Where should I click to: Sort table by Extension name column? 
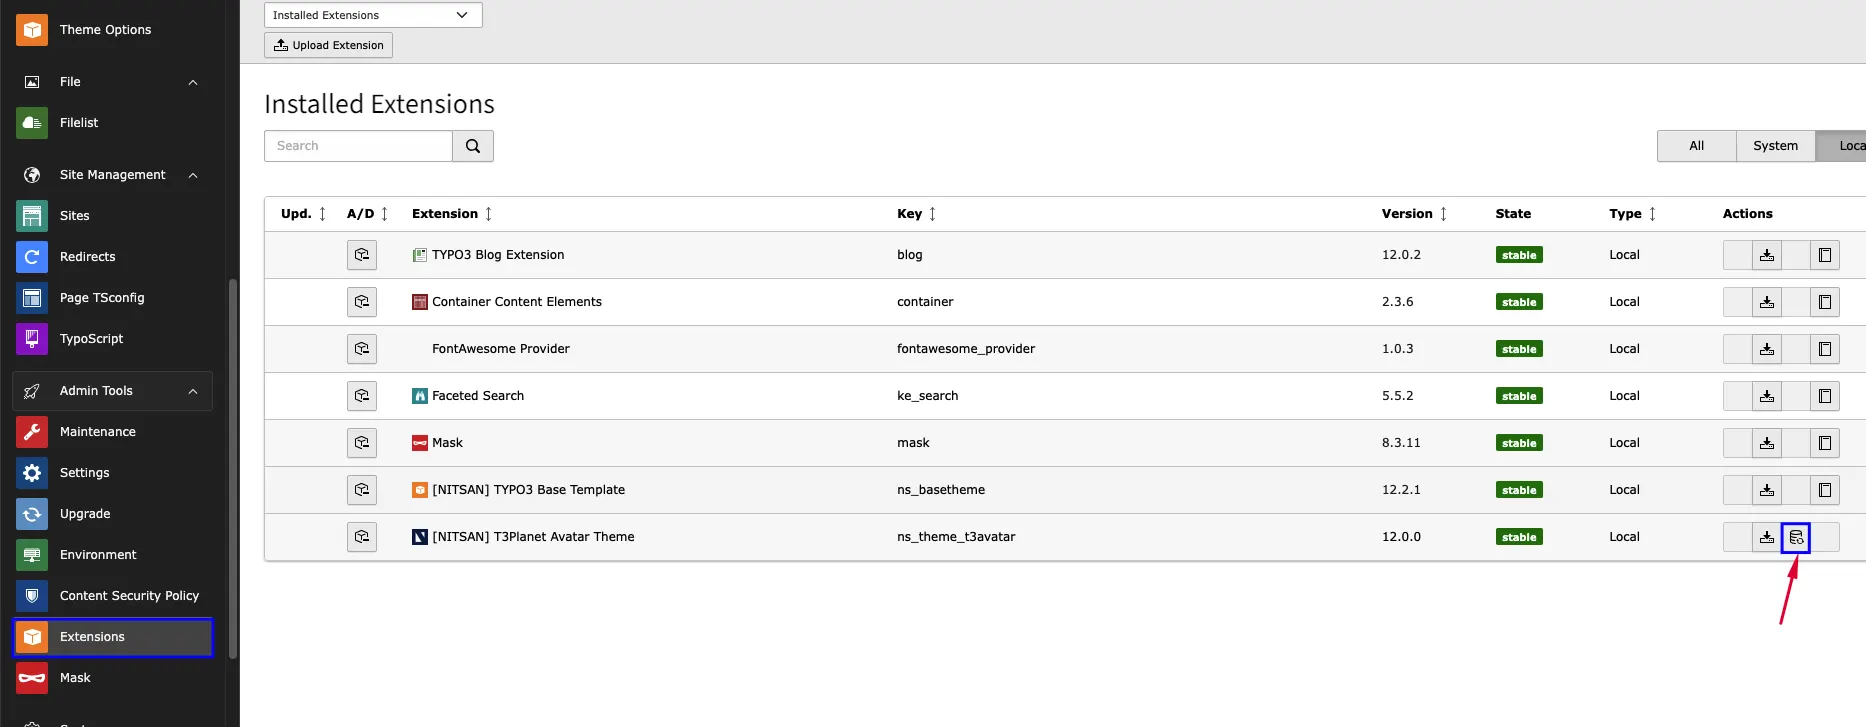tap(452, 214)
